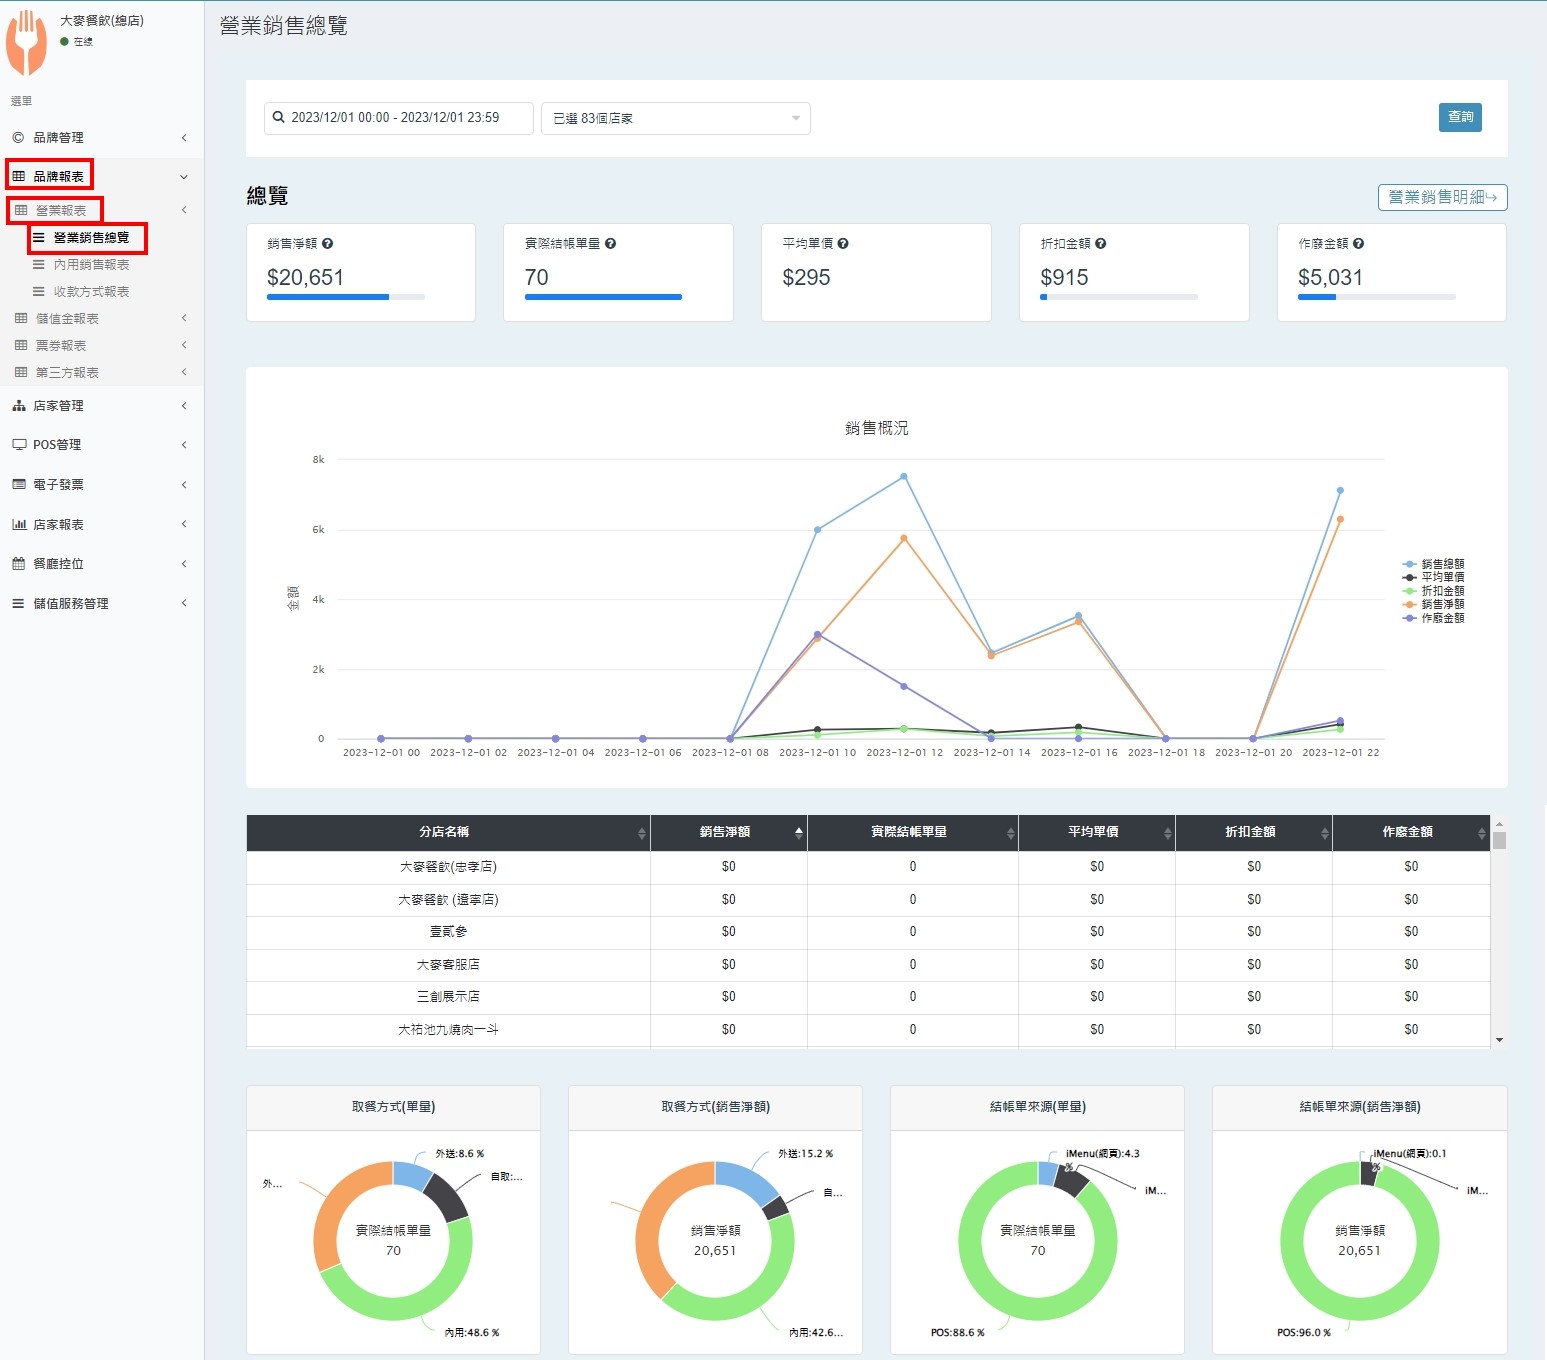Viewport: 1547px width, 1360px height.
Task: Click the help icon beside 實際結帳單量
Action: [x=610, y=244]
